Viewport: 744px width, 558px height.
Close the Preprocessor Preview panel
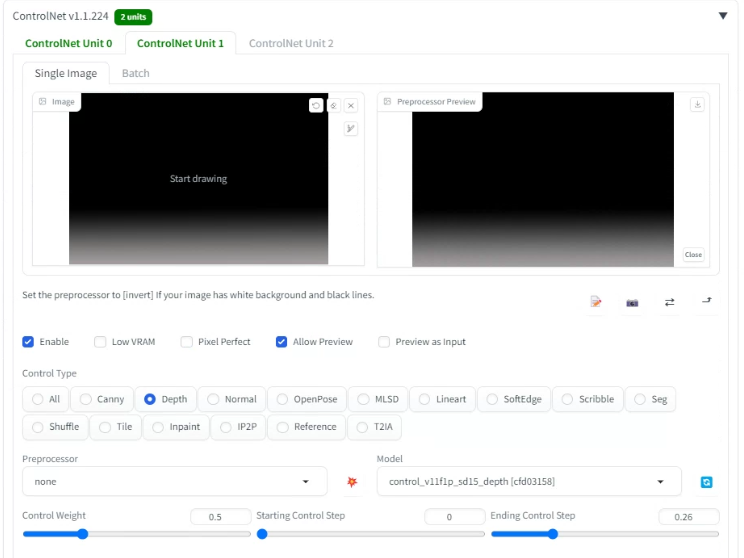tap(693, 255)
